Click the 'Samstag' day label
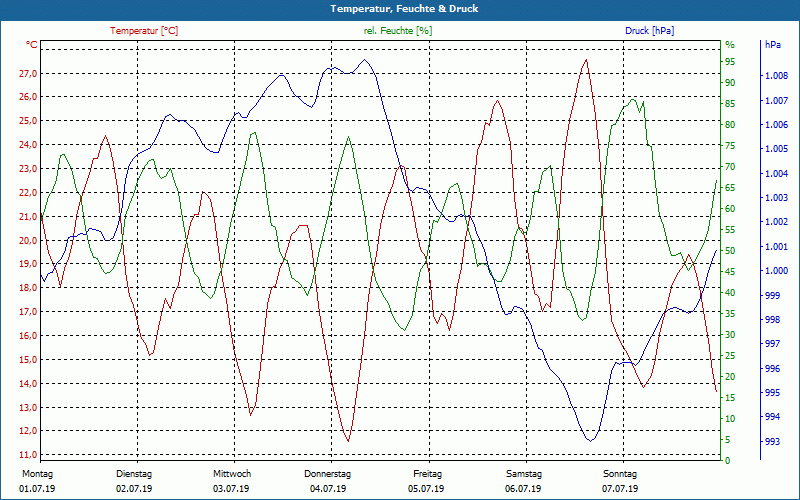 tap(524, 474)
